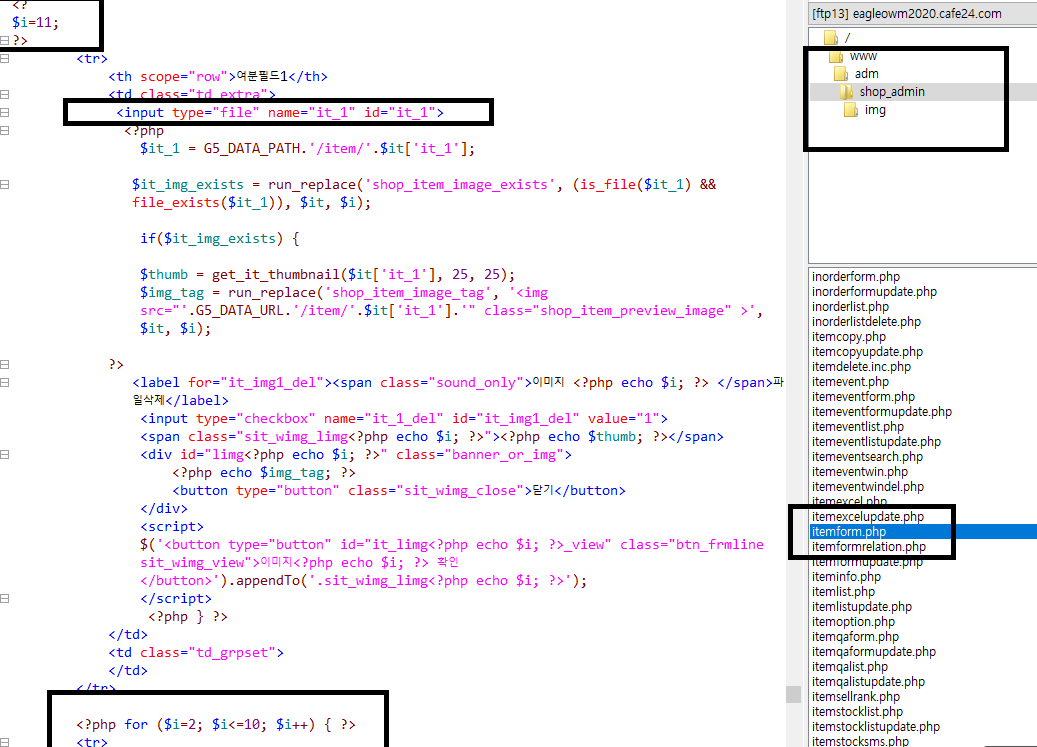This screenshot has width=1037, height=747.
Task: Select itemqalistupdate.php in the file list
Action: (x=868, y=682)
